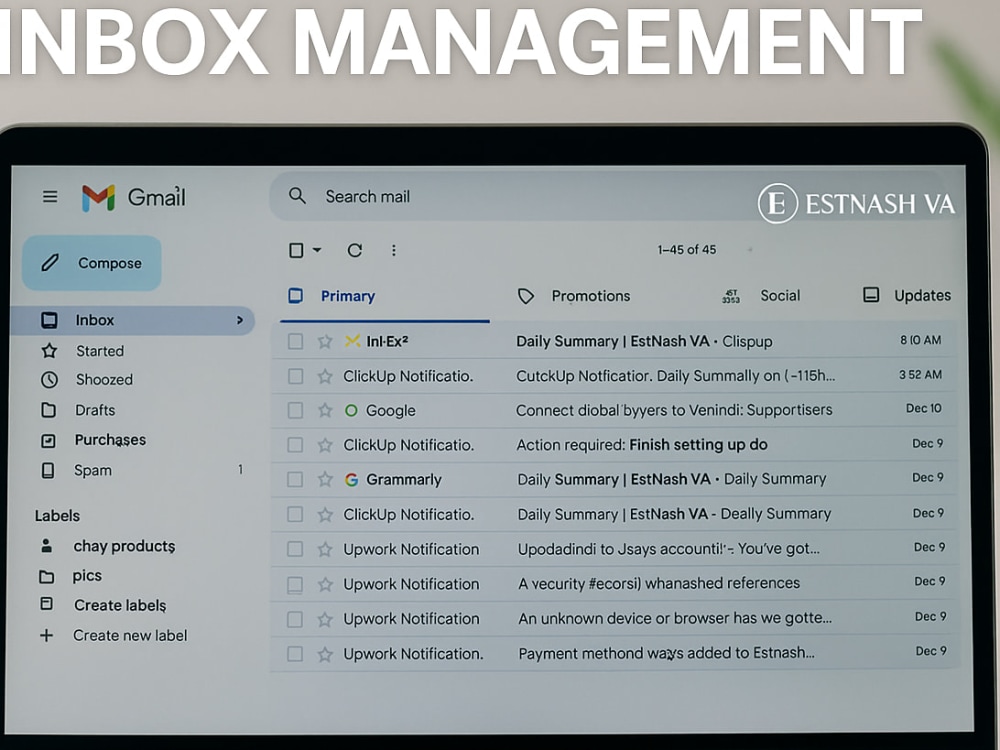The width and height of the screenshot is (1000, 750).
Task: Star the Upodadindi Upwork email
Action: click(325, 549)
